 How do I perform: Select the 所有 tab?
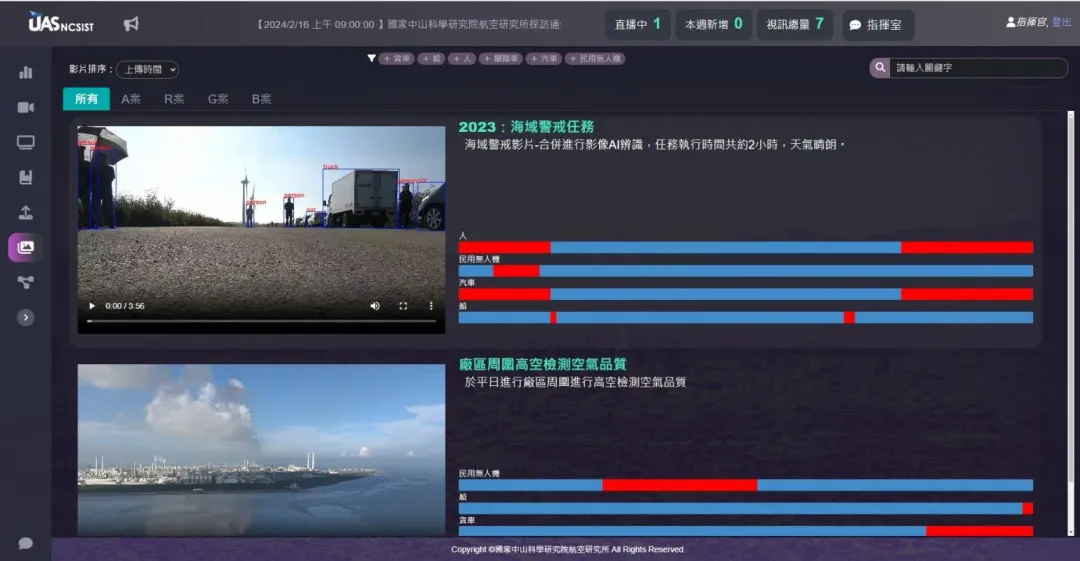click(86, 99)
